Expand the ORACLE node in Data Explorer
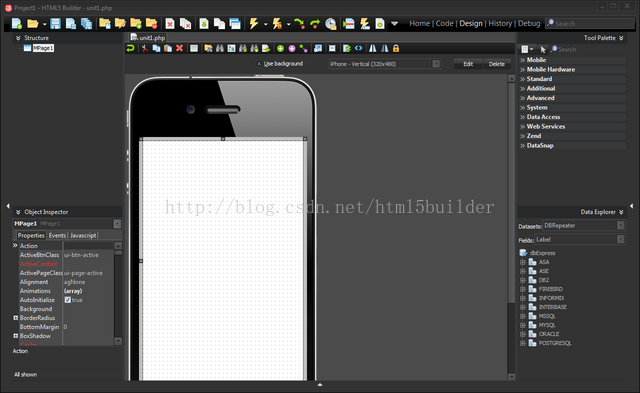 [x=522, y=334]
